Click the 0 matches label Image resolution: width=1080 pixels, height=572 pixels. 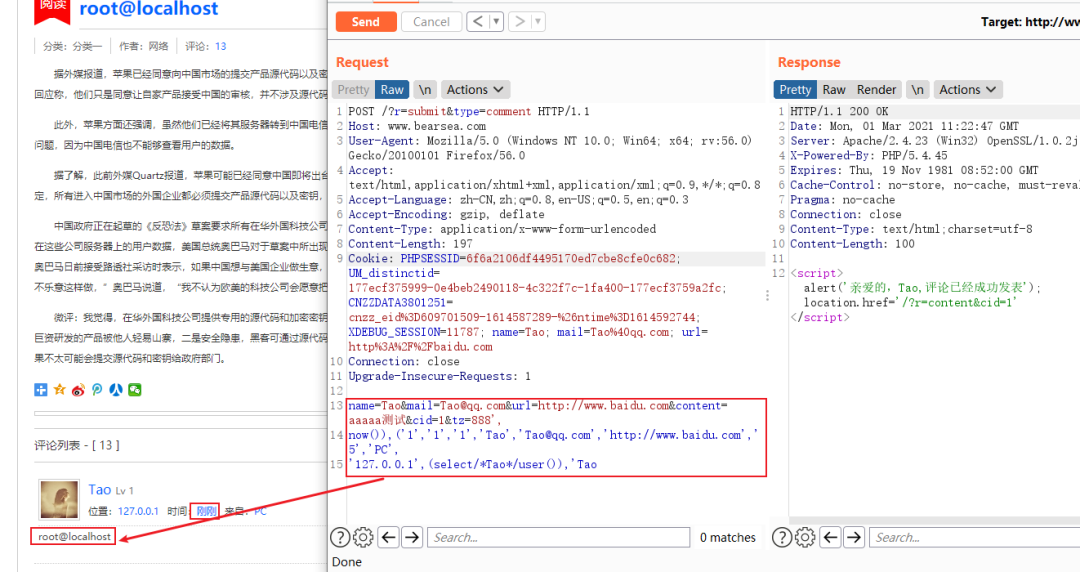click(727, 538)
